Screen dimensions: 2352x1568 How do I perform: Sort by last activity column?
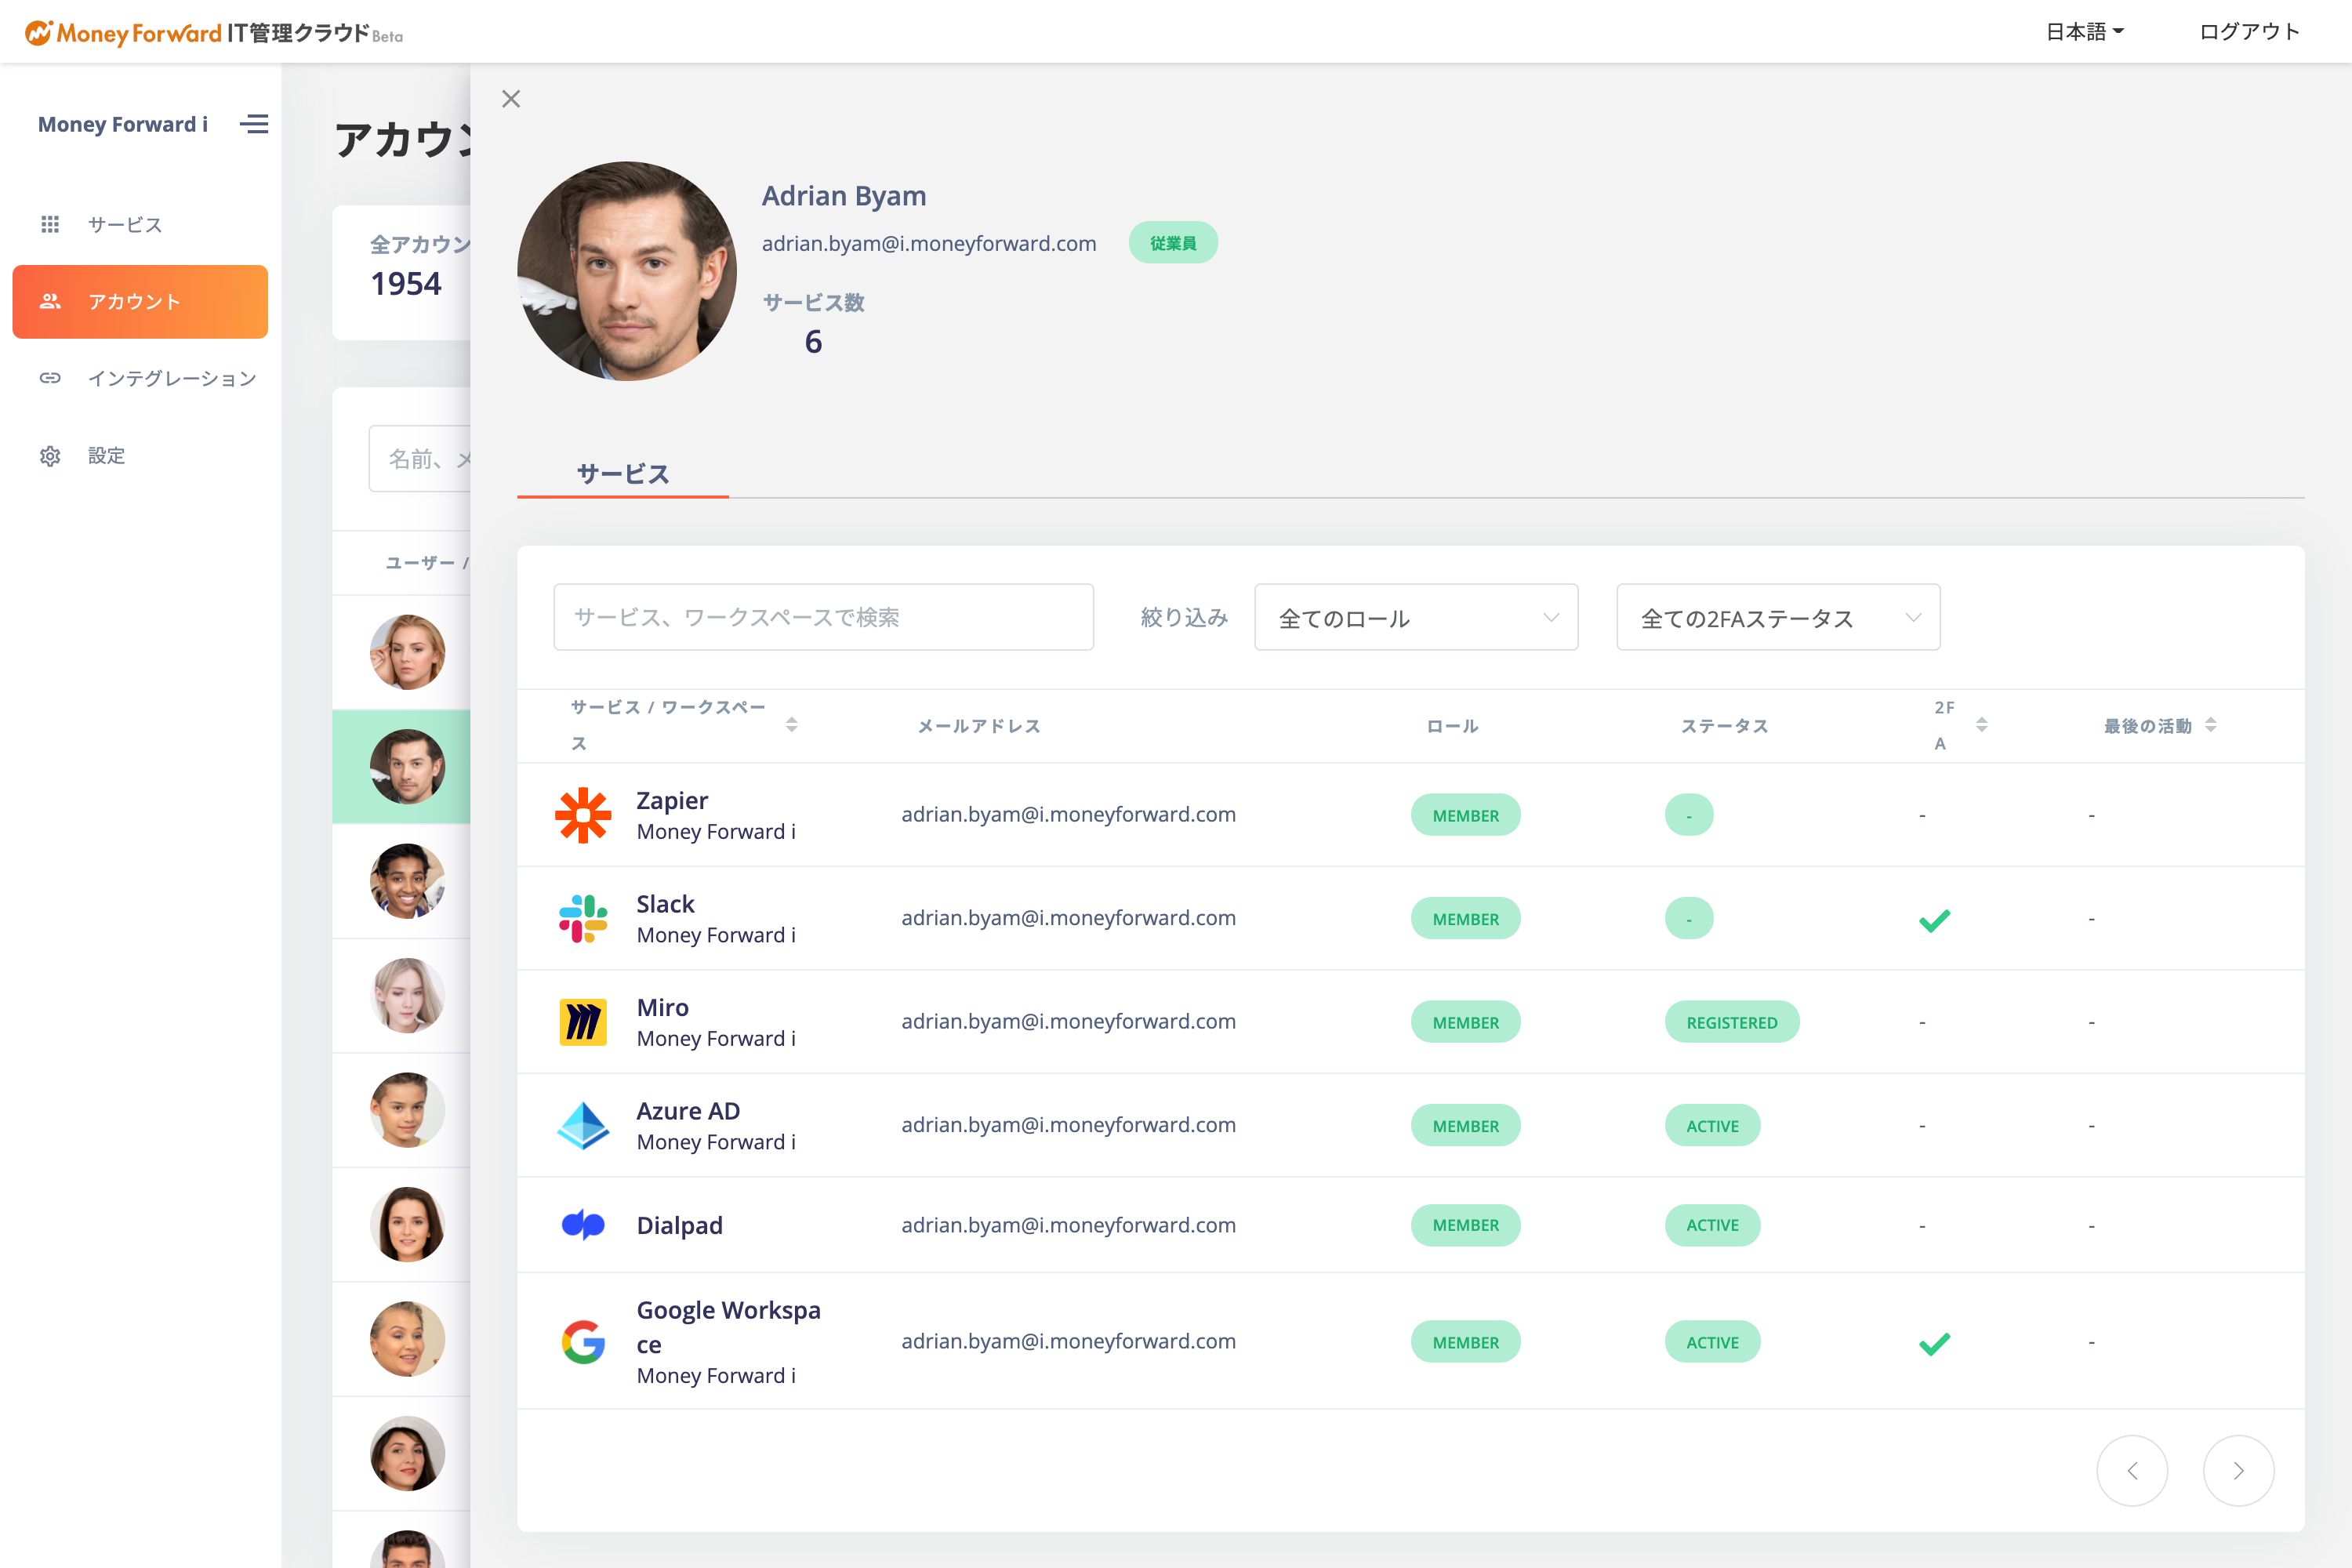(2210, 725)
